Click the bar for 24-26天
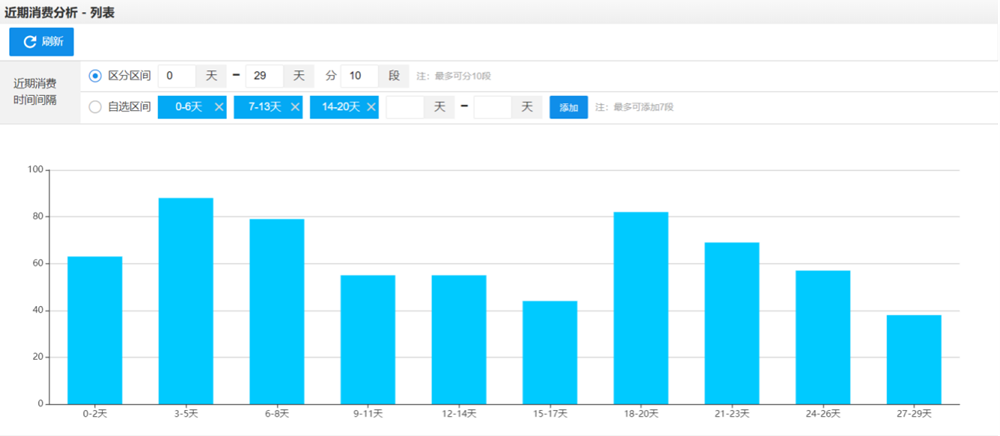The width and height of the screenshot is (1000, 436). (823, 336)
